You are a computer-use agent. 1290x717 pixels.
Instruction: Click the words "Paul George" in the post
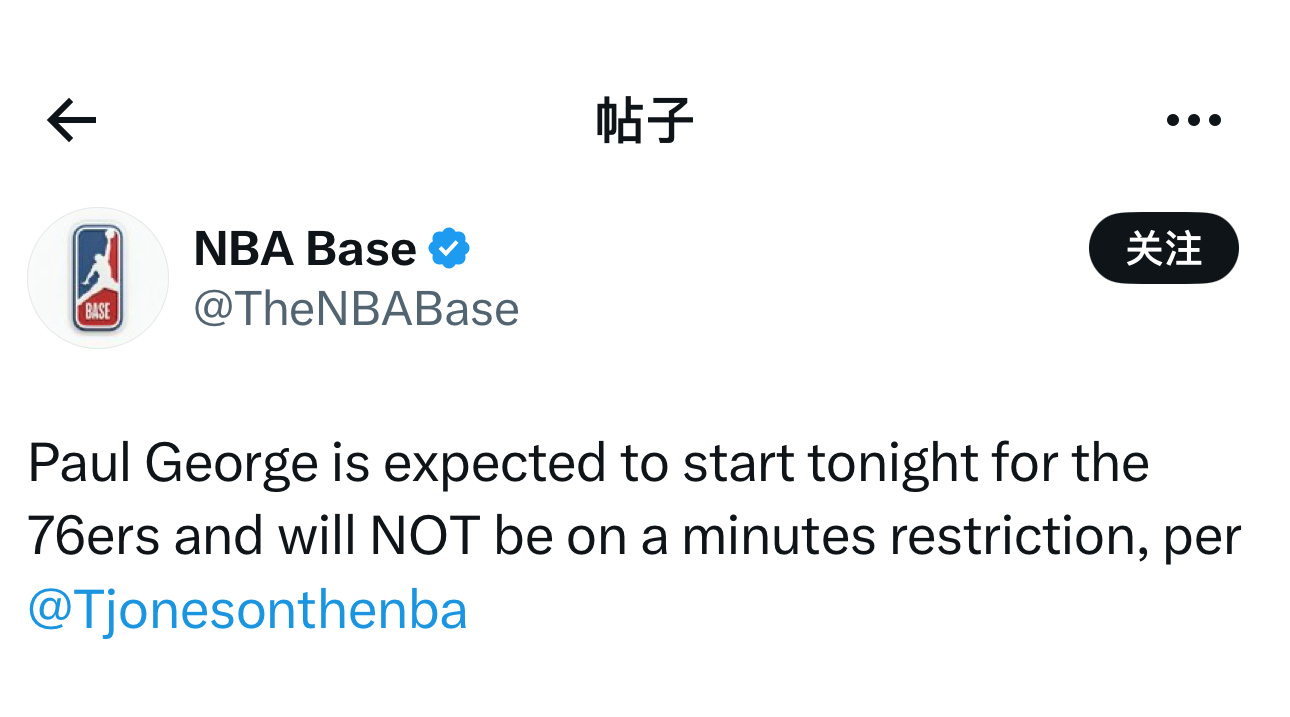tap(173, 464)
